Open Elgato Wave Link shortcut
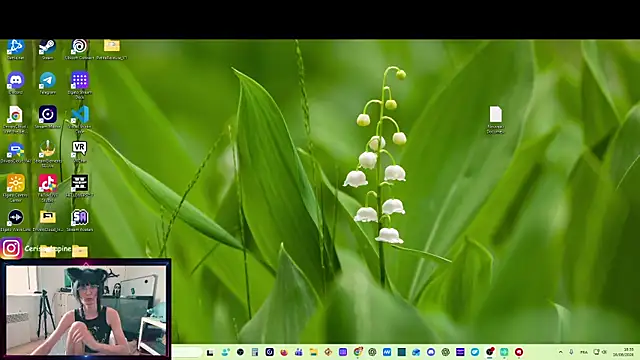This screenshot has width=640, height=360. pyautogui.click(x=16, y=220)
